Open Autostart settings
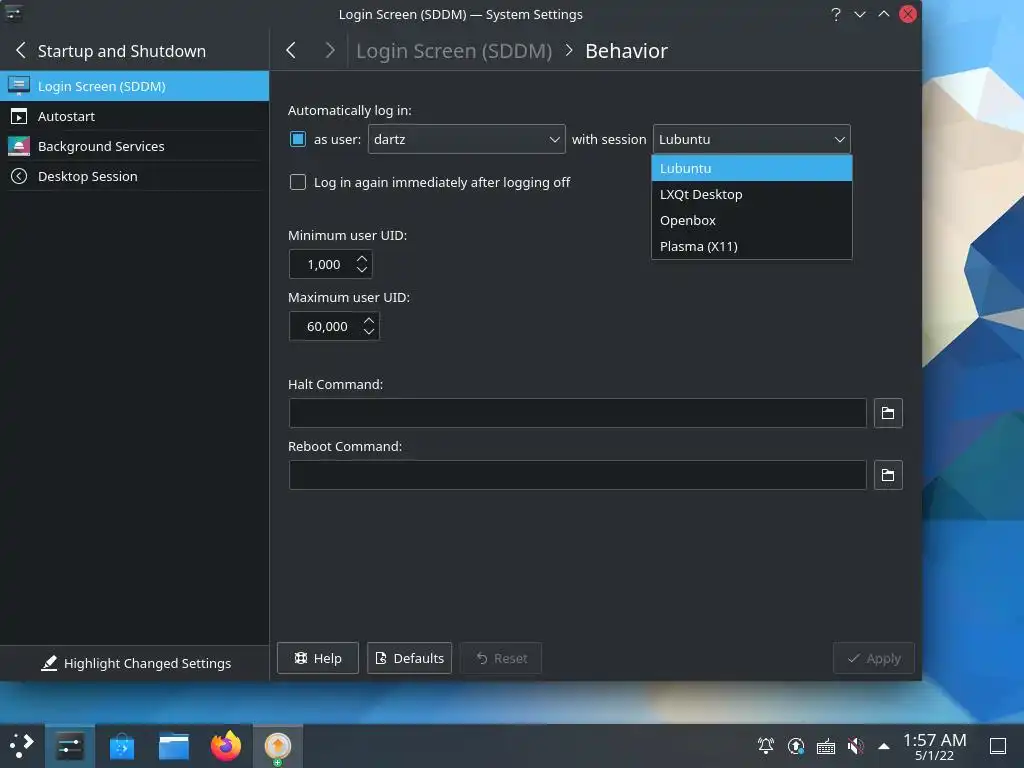The width and height of the screenshot is (1024, 768). [135, 116]
